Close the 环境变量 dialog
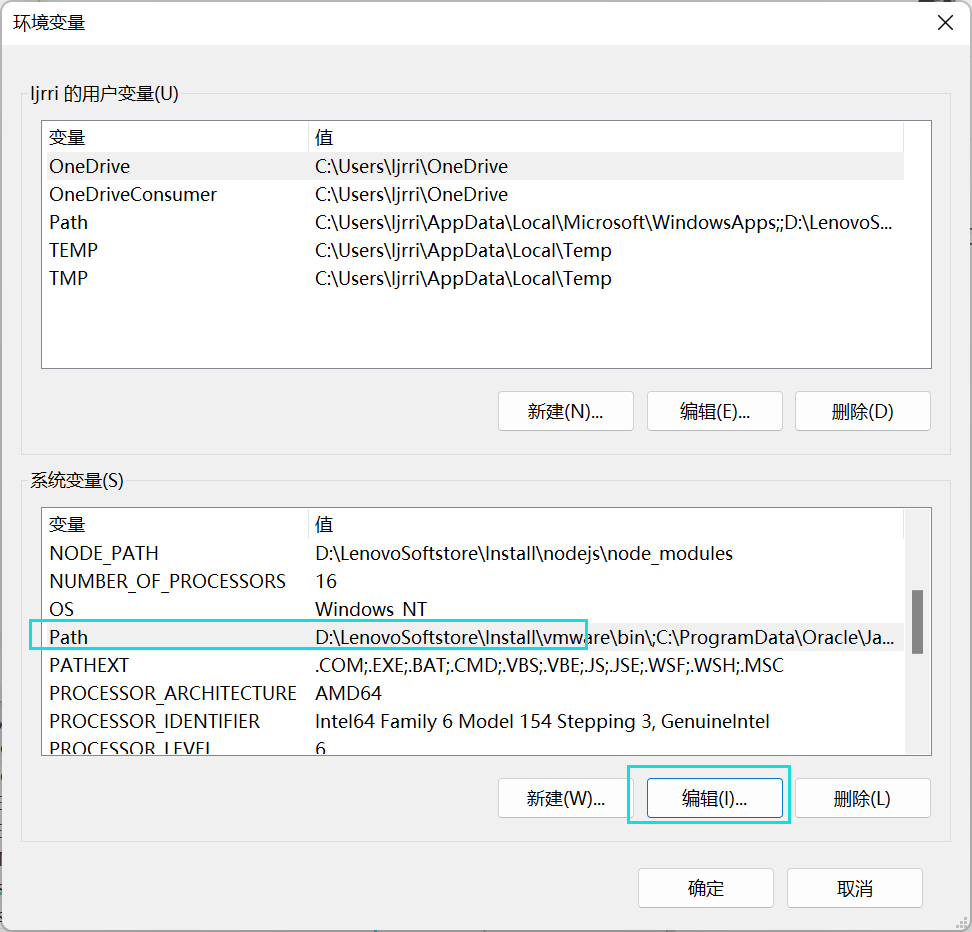This screenshot has height=932, width=972. pos(945,23)
